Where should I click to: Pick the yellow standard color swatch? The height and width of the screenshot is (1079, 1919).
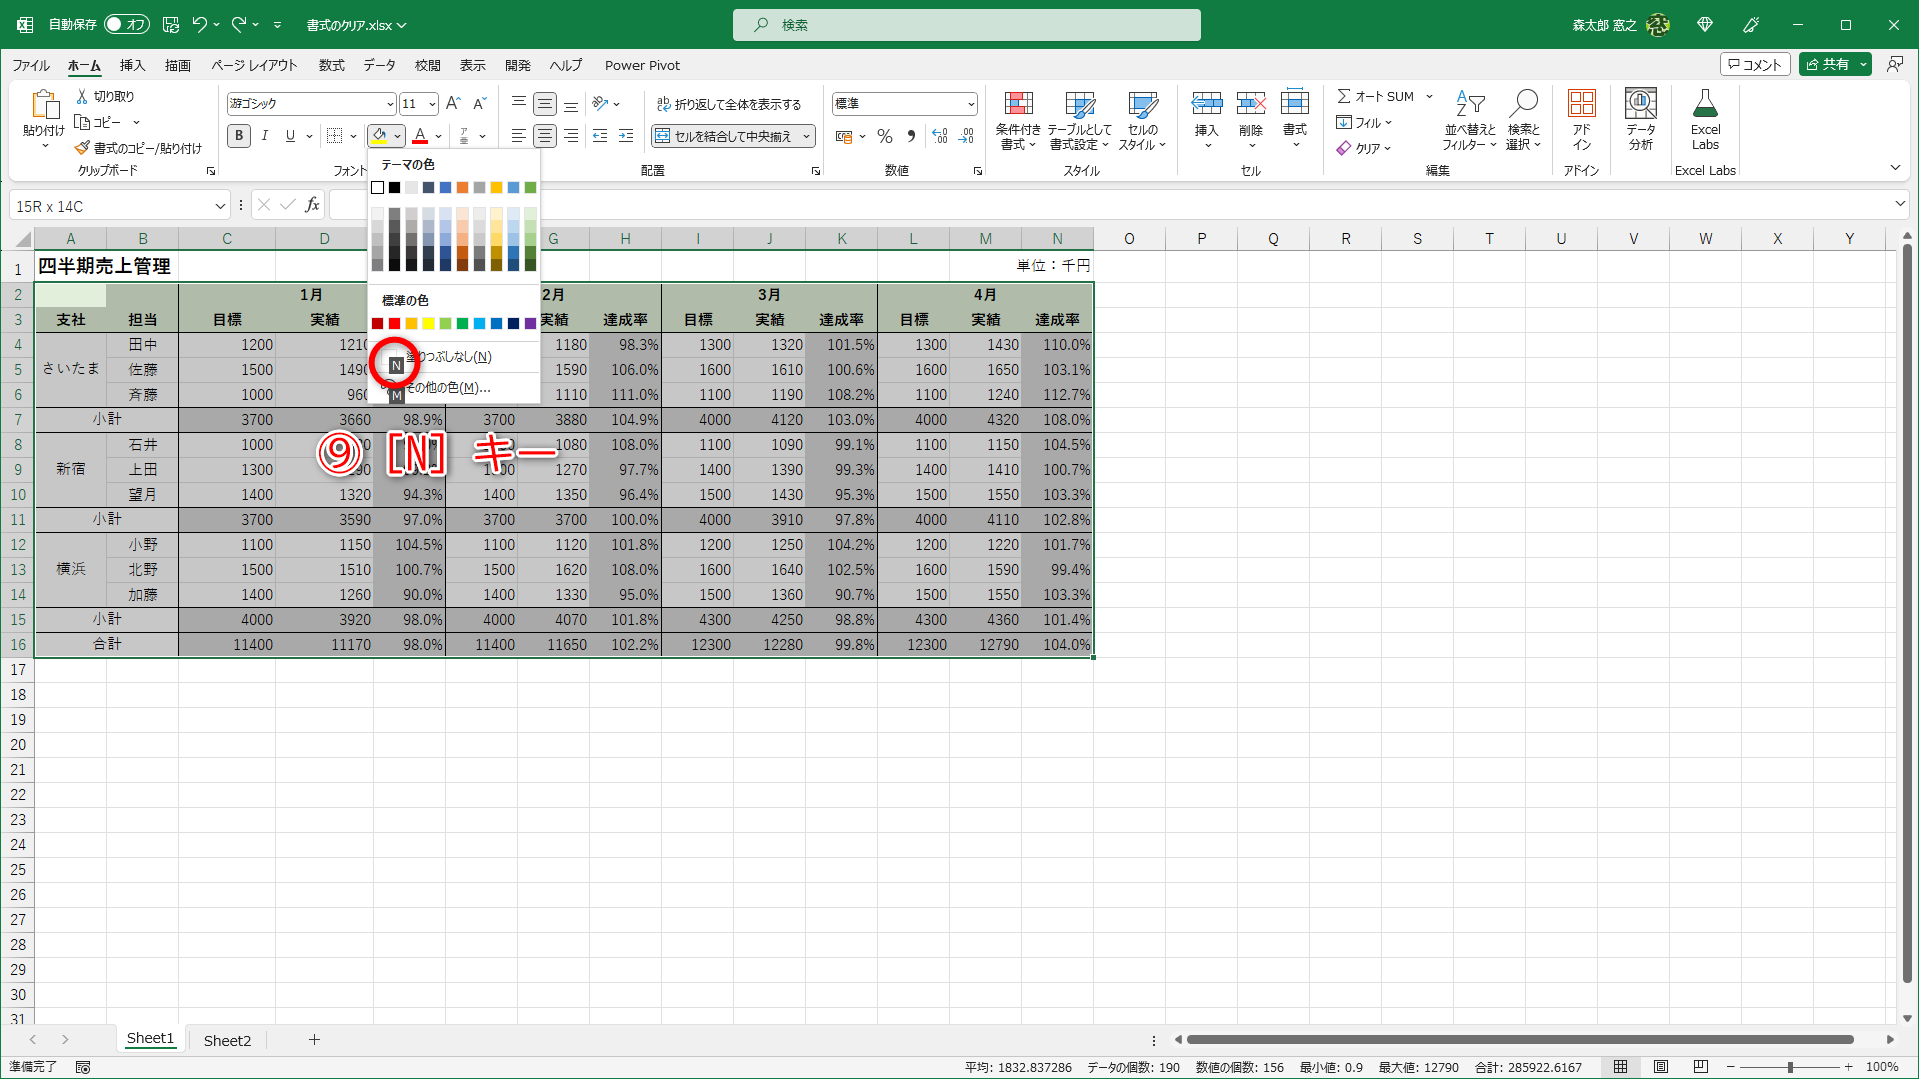[x=428, y=323]
